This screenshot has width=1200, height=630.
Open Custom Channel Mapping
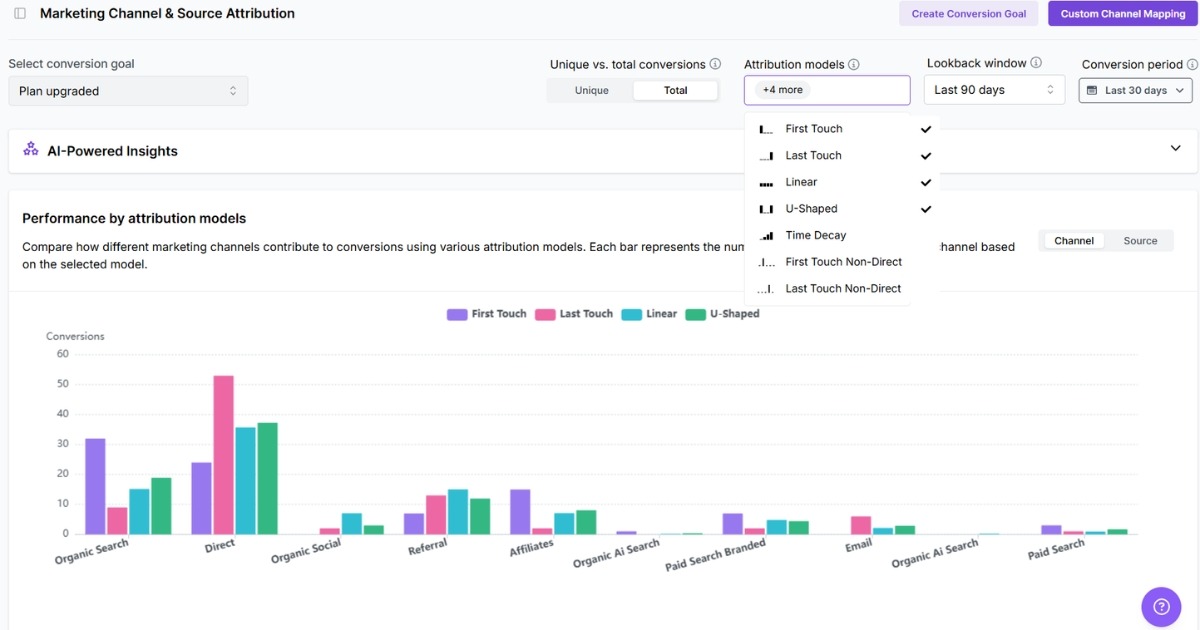(1121, 13)
